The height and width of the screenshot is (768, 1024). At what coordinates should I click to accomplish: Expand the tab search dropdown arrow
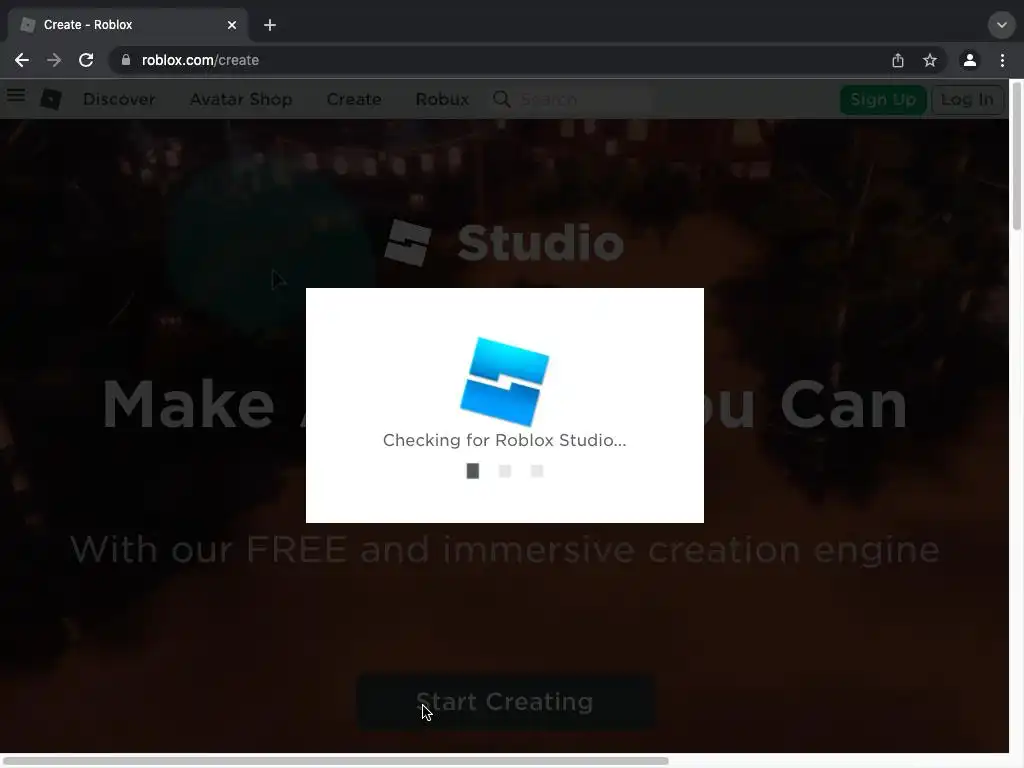click(1001, 25)
